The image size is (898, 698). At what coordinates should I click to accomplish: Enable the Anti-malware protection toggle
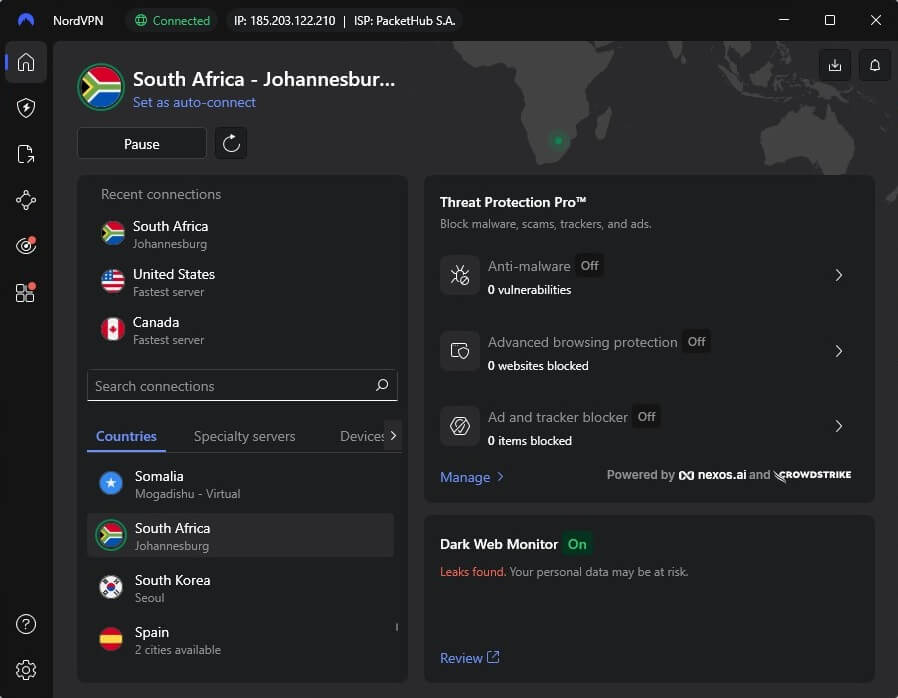[x=589, y=266]
